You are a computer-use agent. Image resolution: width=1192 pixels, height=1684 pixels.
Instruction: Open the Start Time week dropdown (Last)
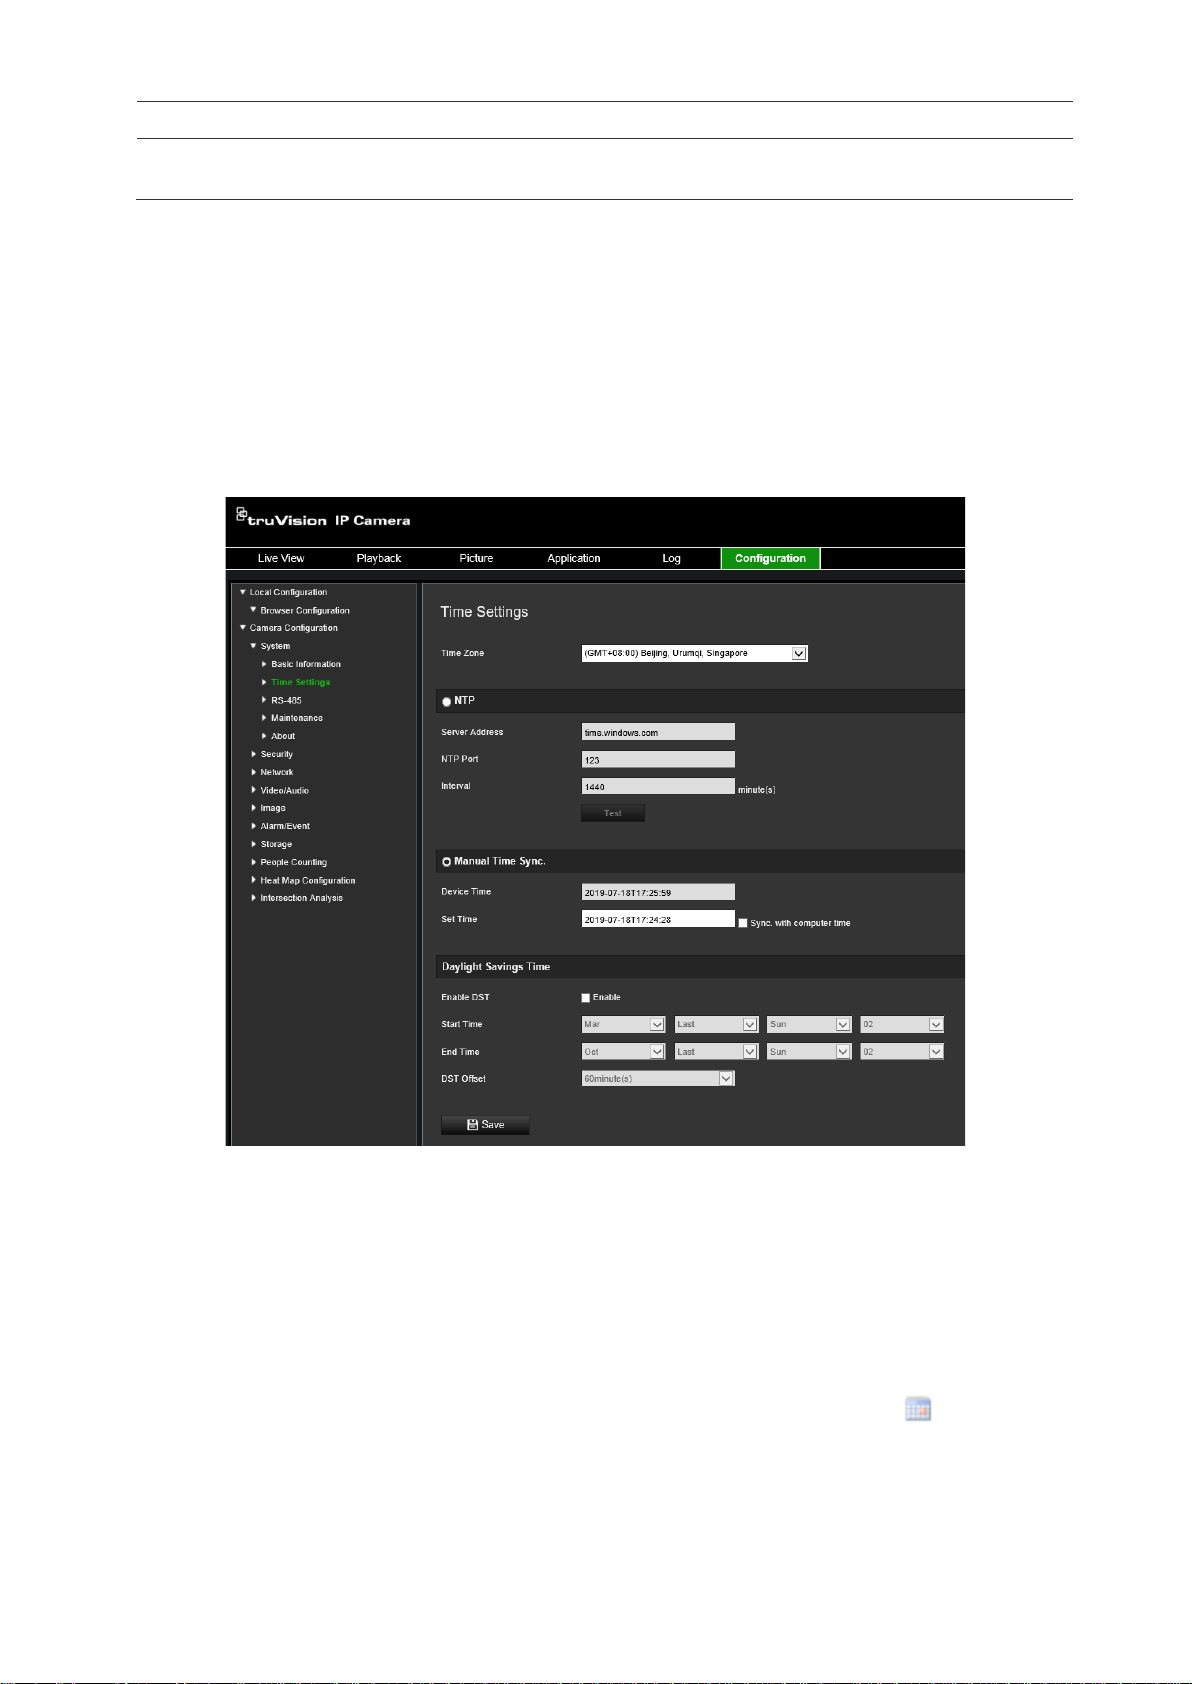click(x=716, y=1024)
